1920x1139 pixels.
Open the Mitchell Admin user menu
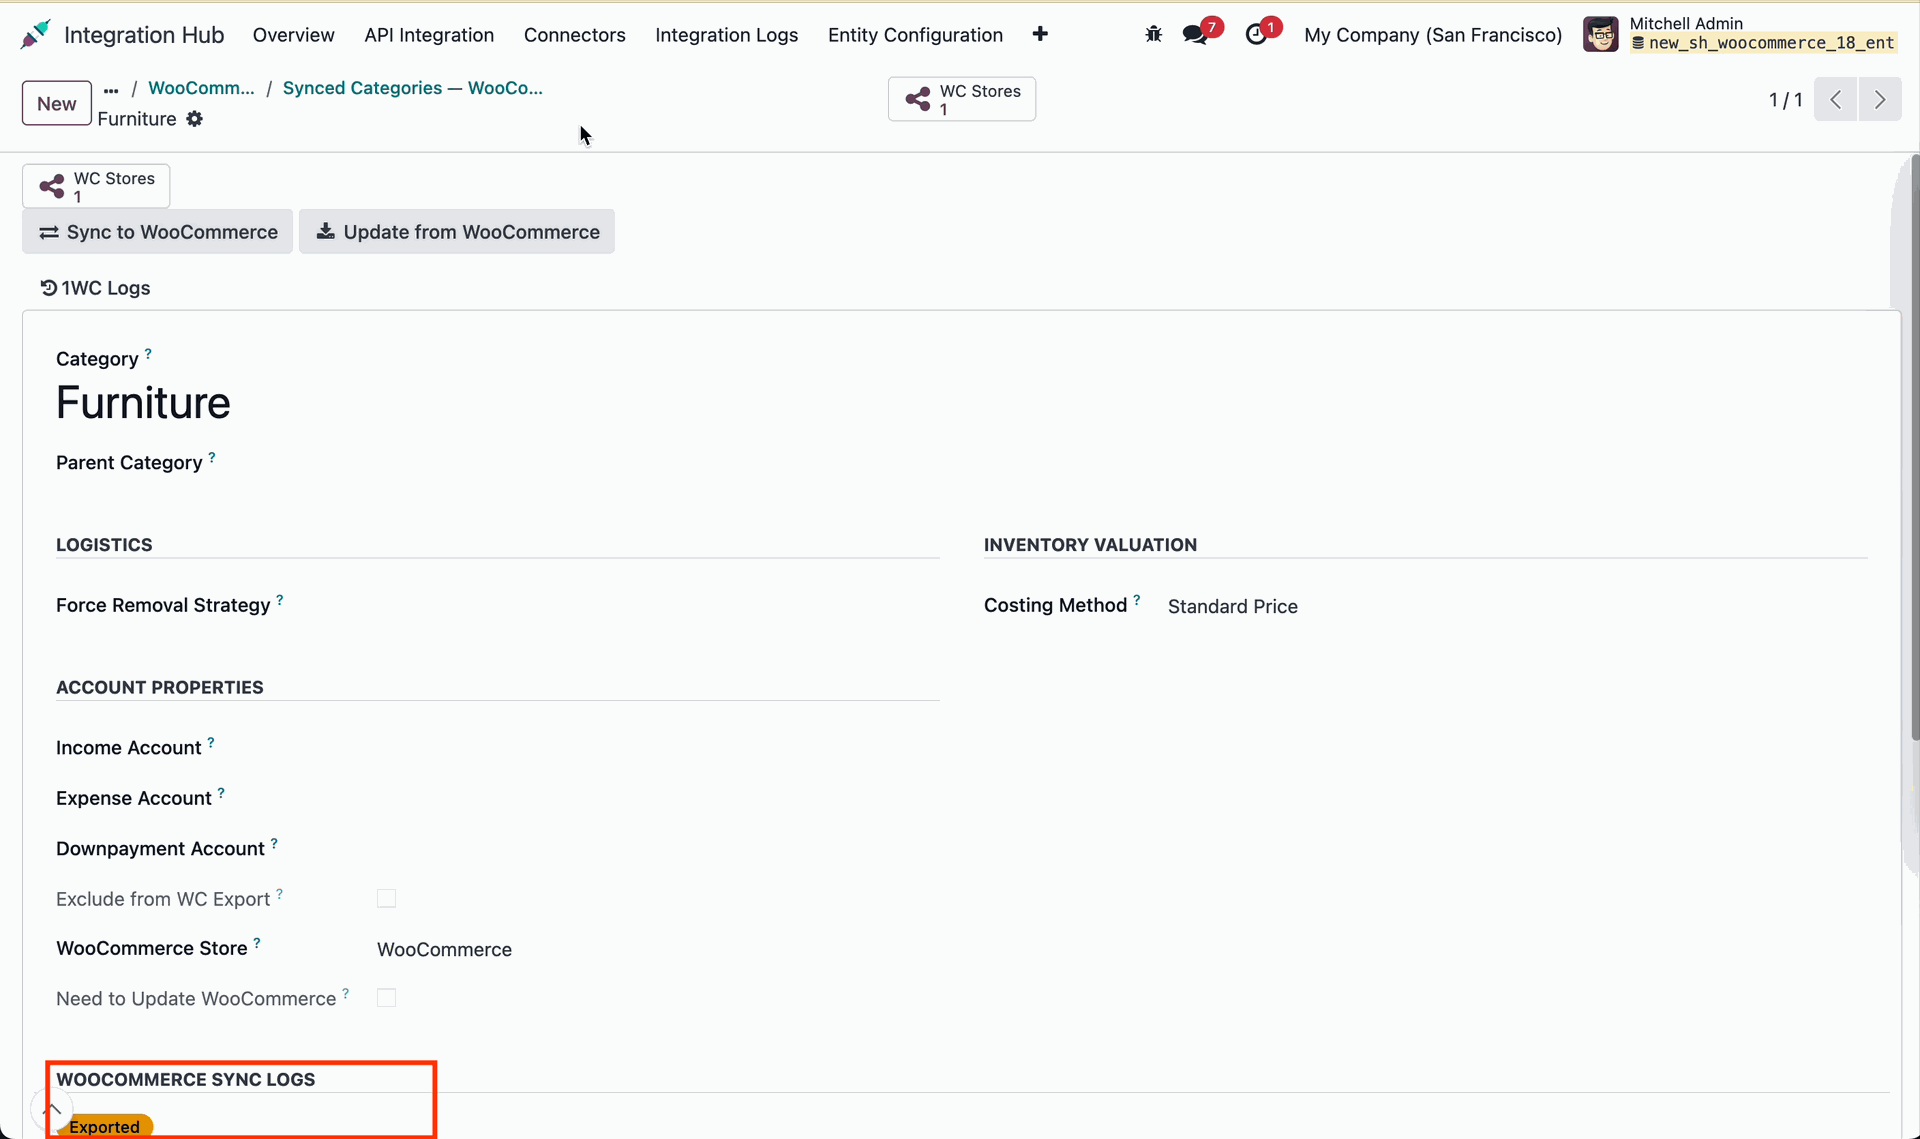coord(1740,34)
